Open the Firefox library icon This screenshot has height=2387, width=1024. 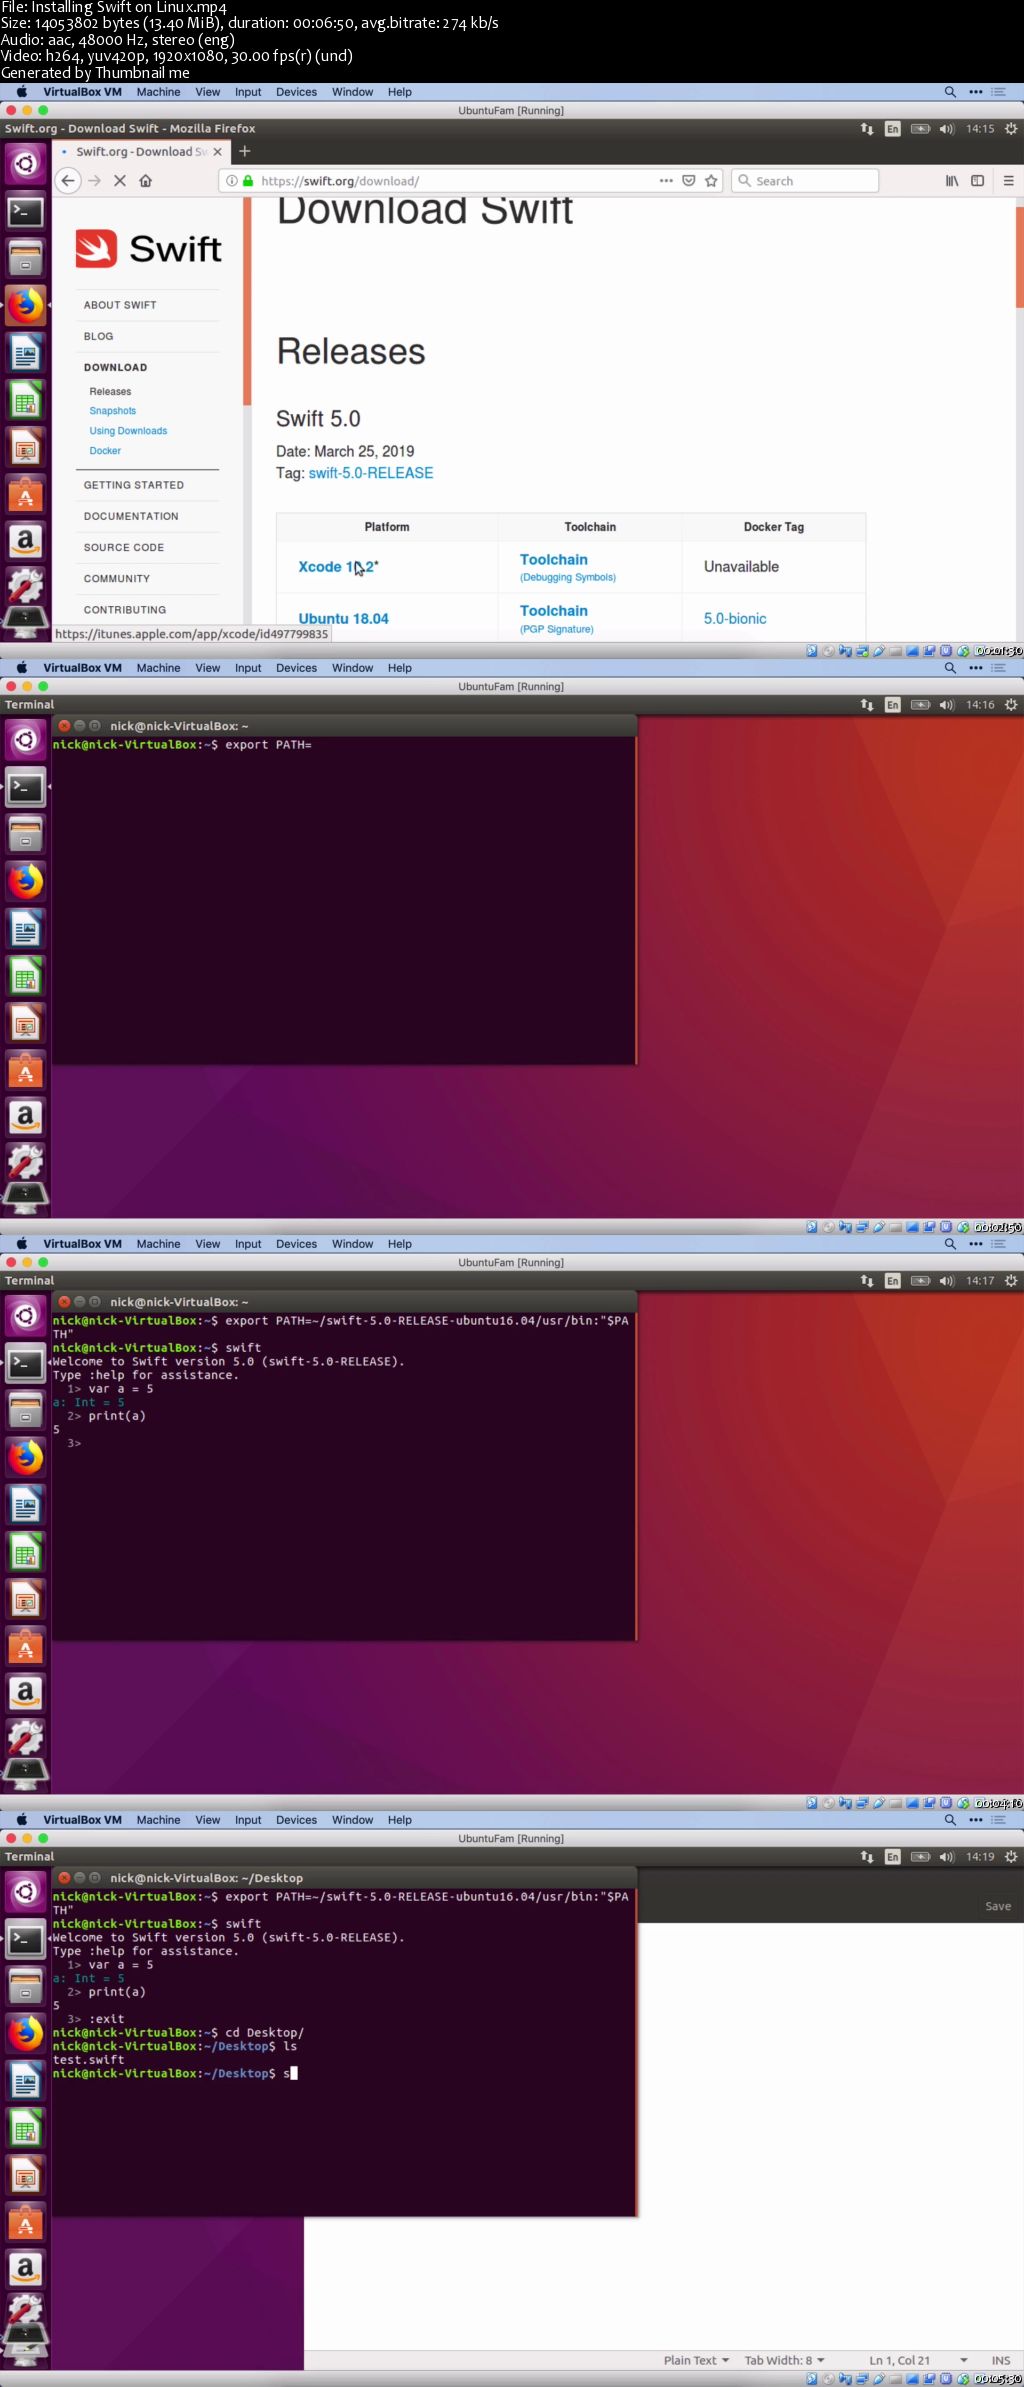pos(952,181)
